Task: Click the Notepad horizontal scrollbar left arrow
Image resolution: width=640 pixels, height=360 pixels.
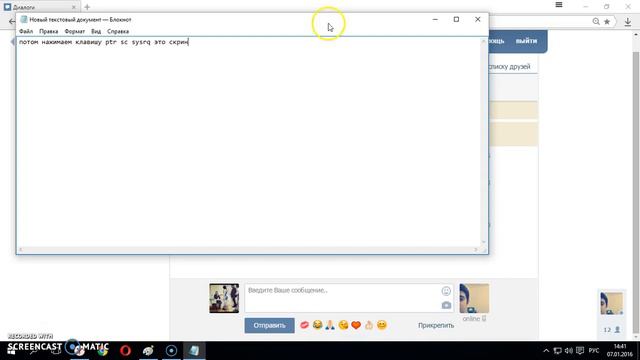Action: pyautogui.click(x=21, y=249)
